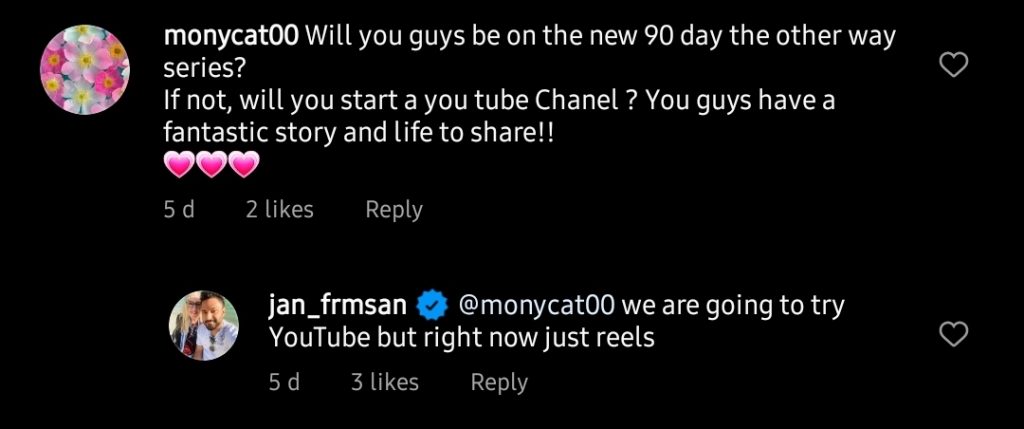Open the @monycat00 mention in the reply

[x=535, y=304]
